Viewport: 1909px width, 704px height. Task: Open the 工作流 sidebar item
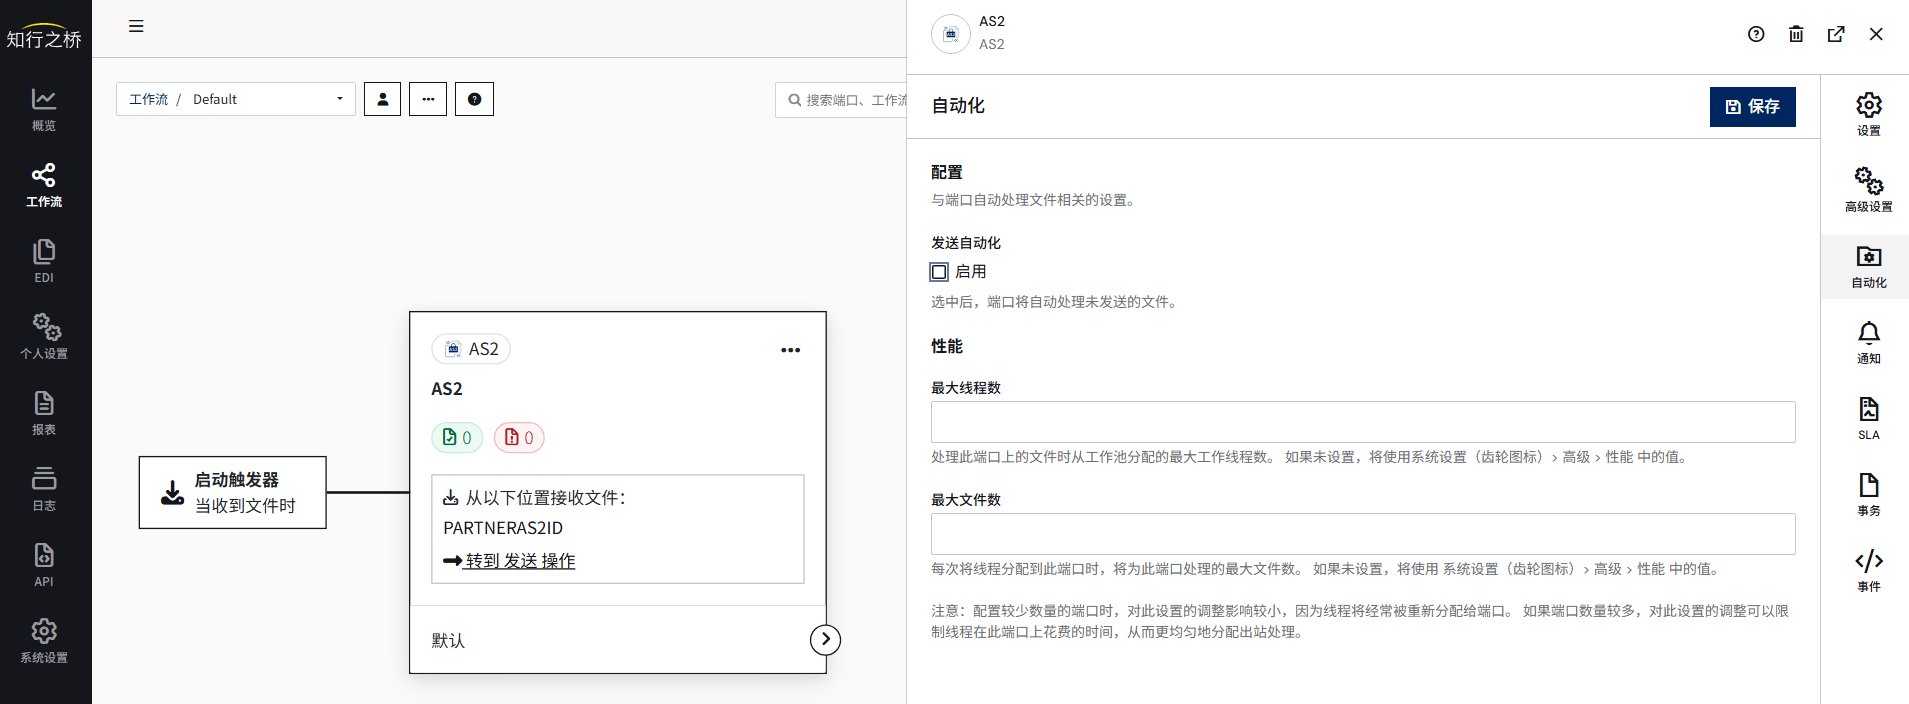(x=44, y=186)
